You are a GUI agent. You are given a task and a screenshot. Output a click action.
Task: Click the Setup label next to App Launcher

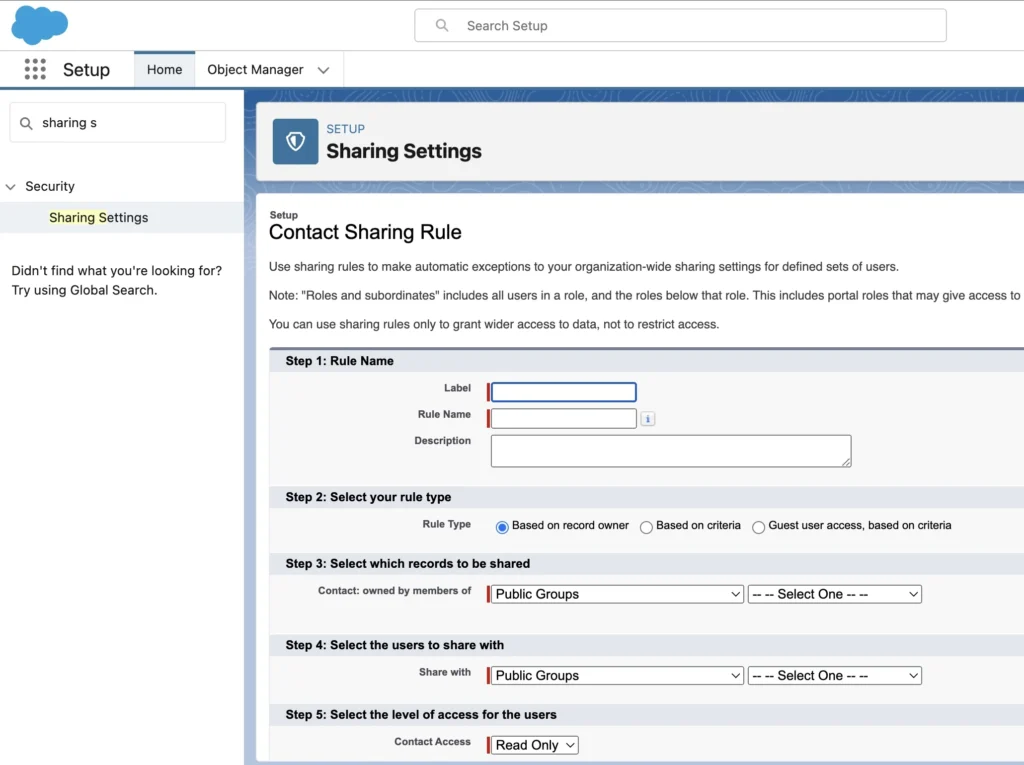pyautogui.click(x=86, y=69)
